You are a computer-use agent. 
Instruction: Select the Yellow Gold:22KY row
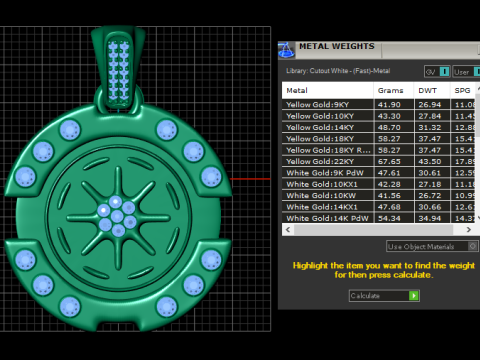tap(378, 161)
